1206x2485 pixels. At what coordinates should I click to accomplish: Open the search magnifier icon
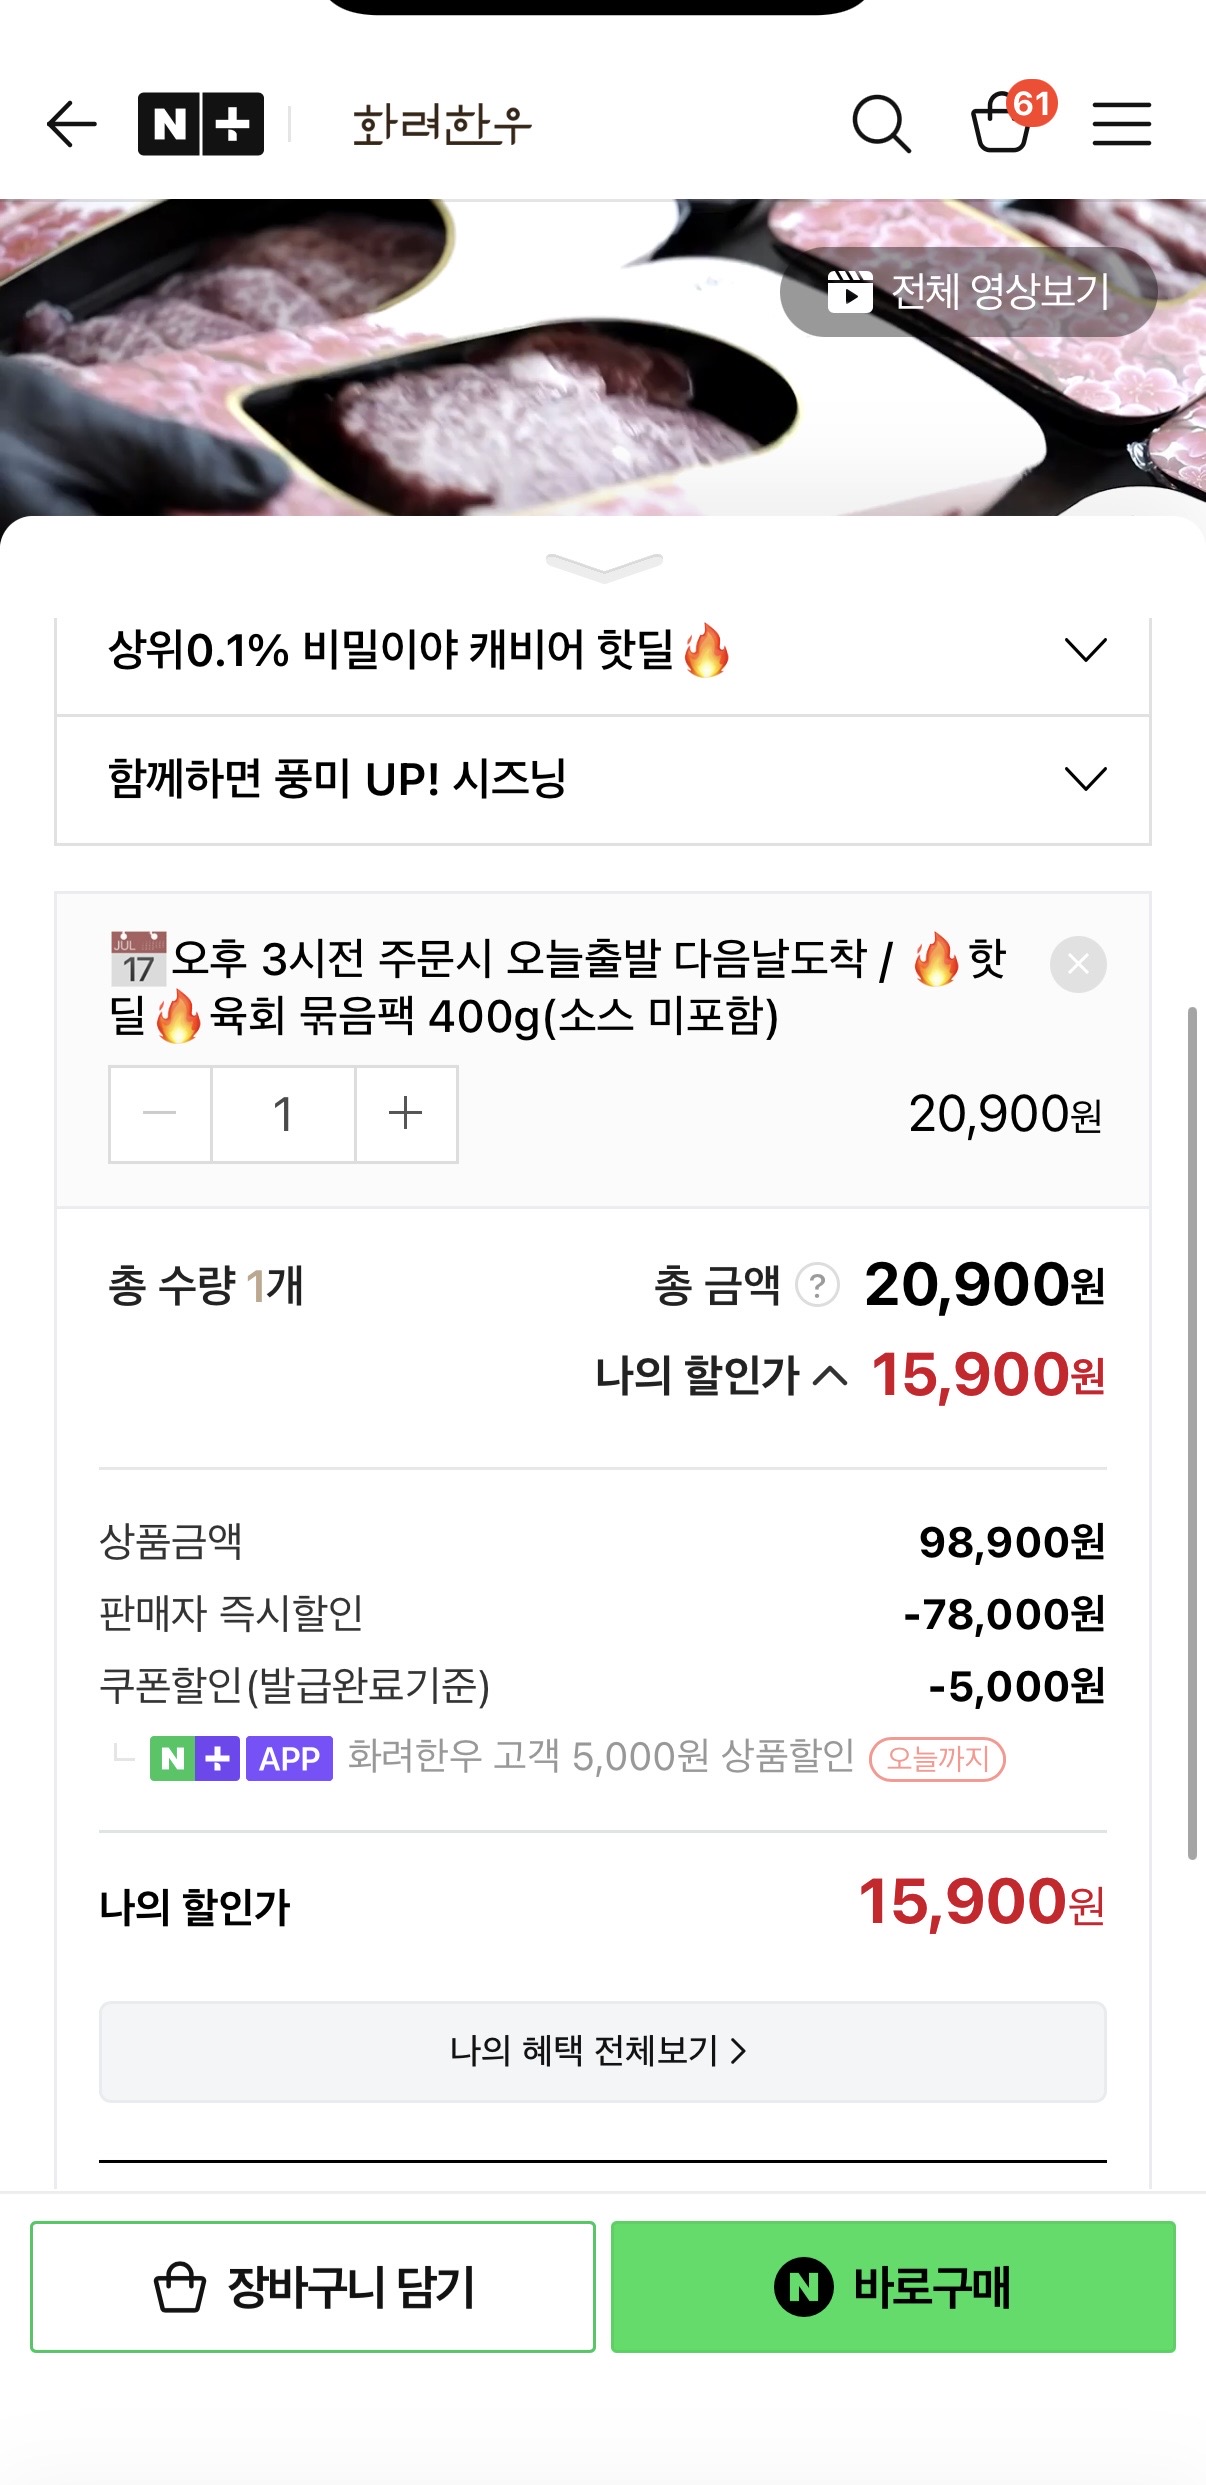pyautogui.click(x=881, y=124)
